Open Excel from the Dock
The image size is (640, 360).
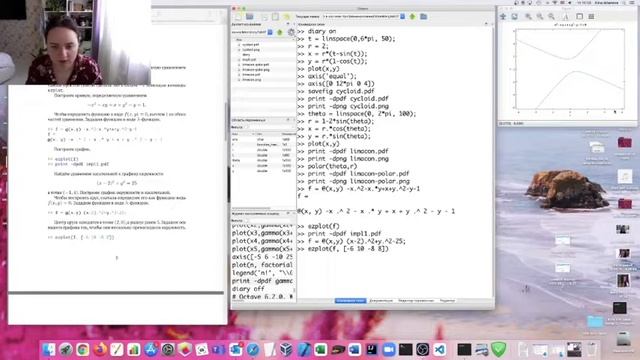tap(320, 349)
